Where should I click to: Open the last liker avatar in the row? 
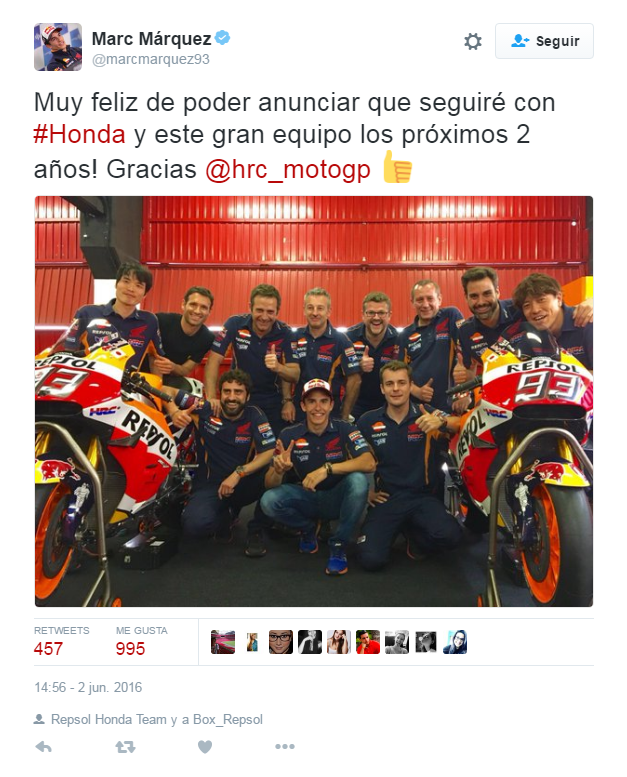click(455, 642)
